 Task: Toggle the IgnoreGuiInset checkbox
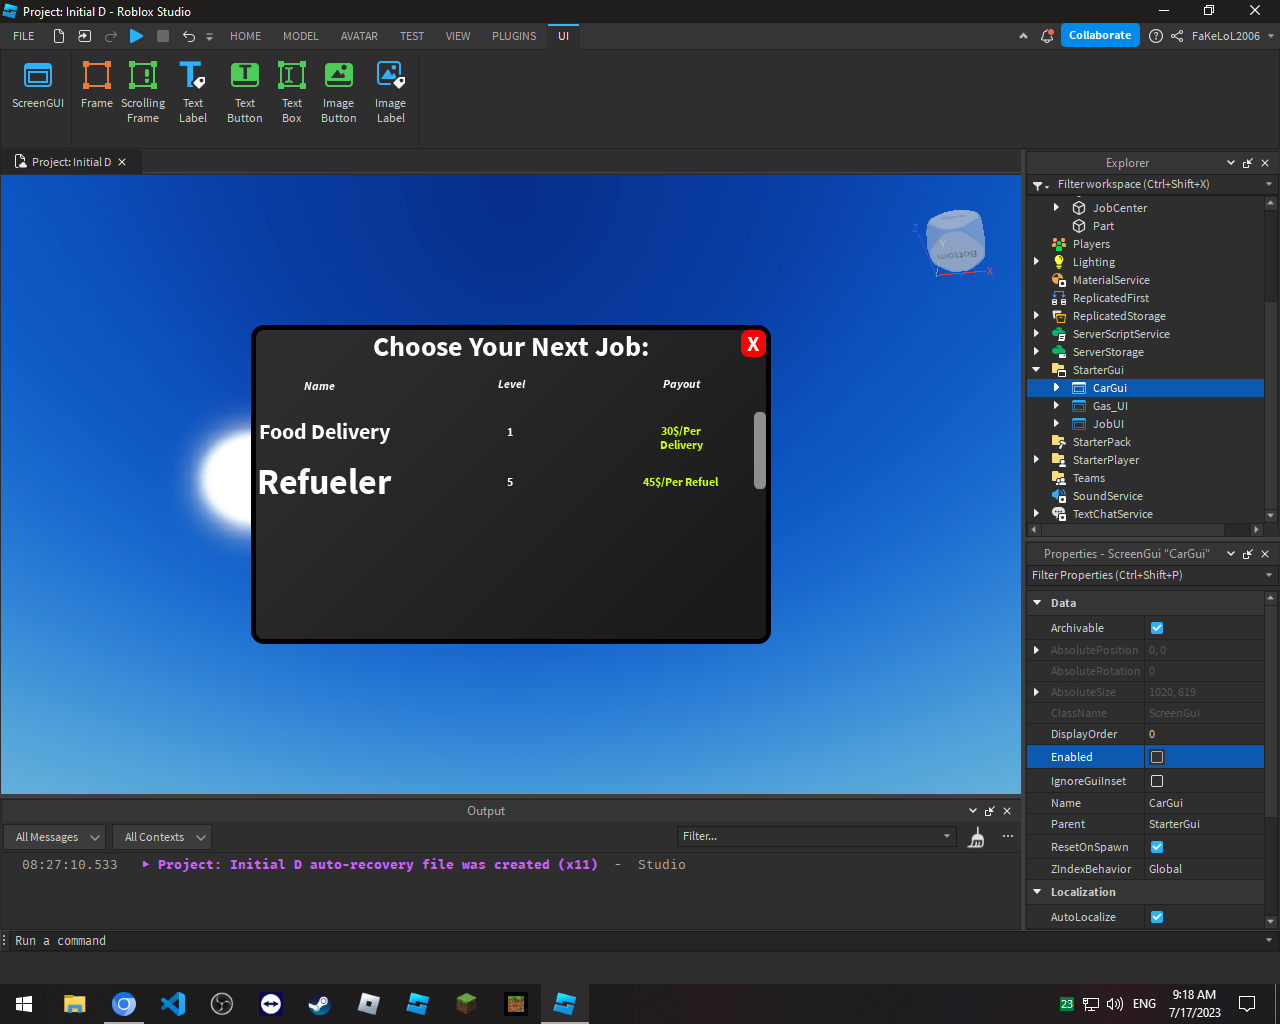tap(1157, 781)
